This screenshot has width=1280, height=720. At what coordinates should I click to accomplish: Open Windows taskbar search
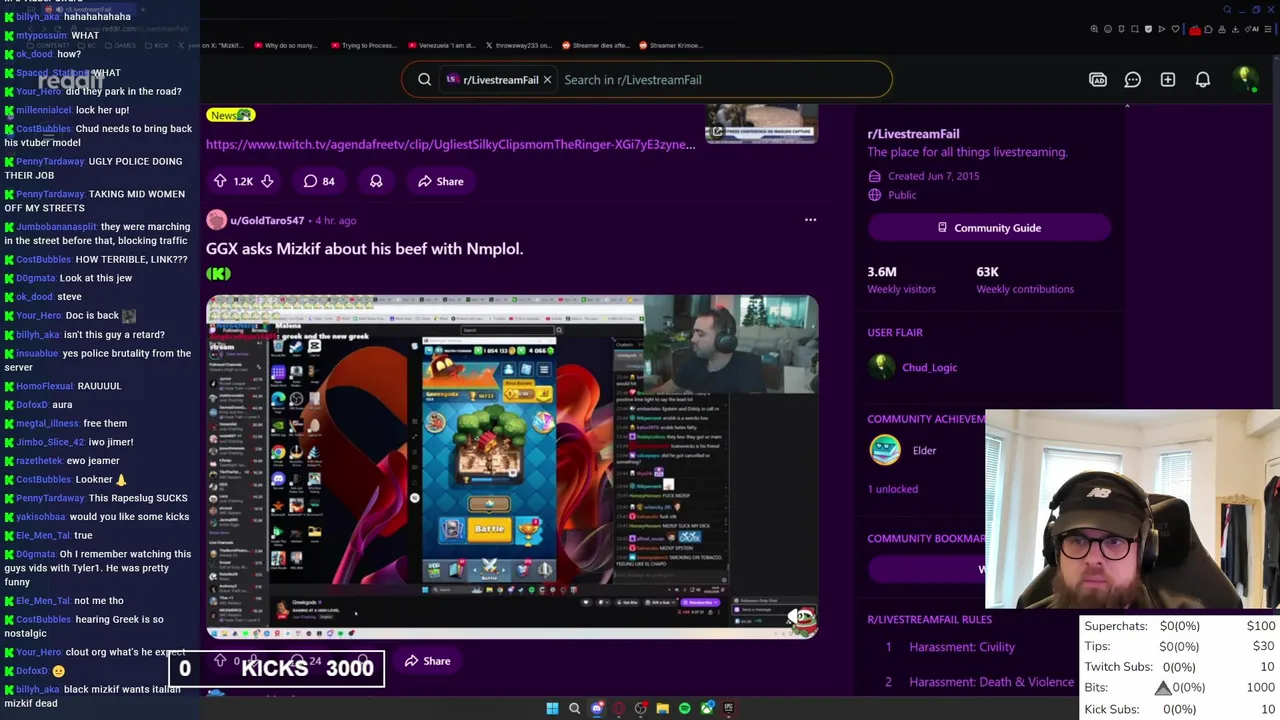574,708
